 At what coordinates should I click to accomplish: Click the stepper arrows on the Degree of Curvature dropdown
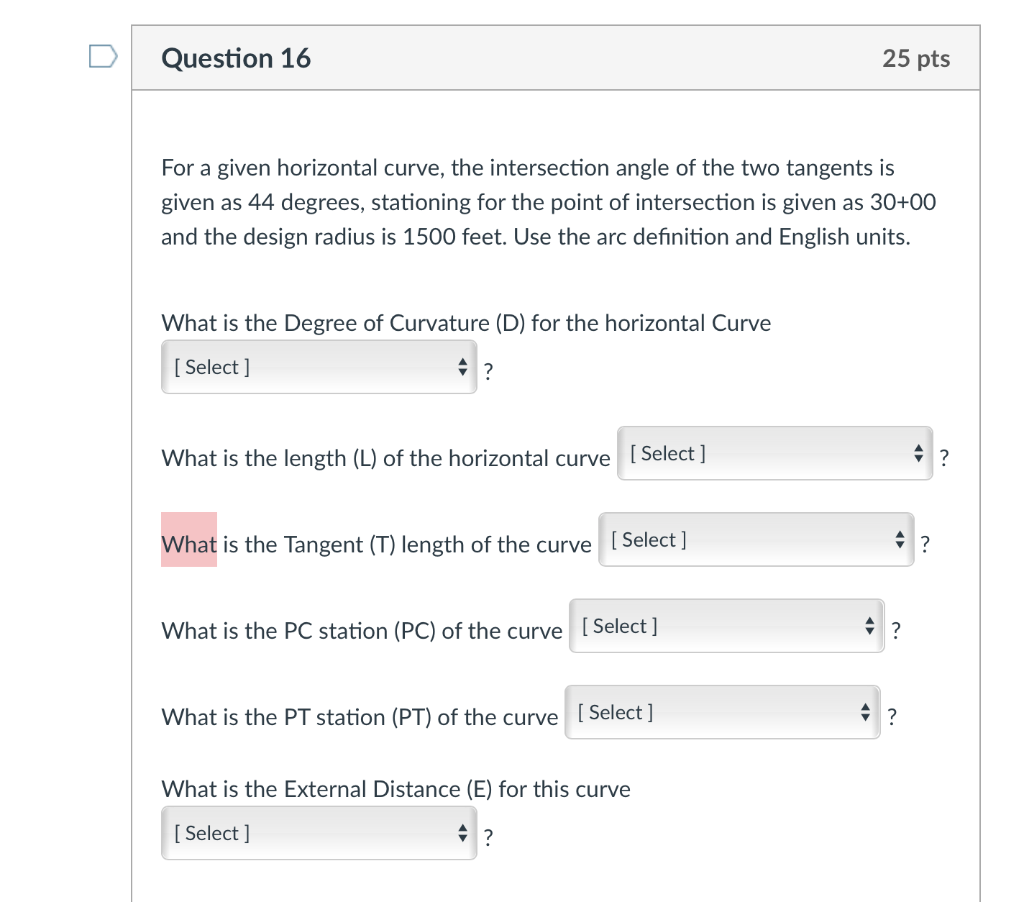coord(462,366)
